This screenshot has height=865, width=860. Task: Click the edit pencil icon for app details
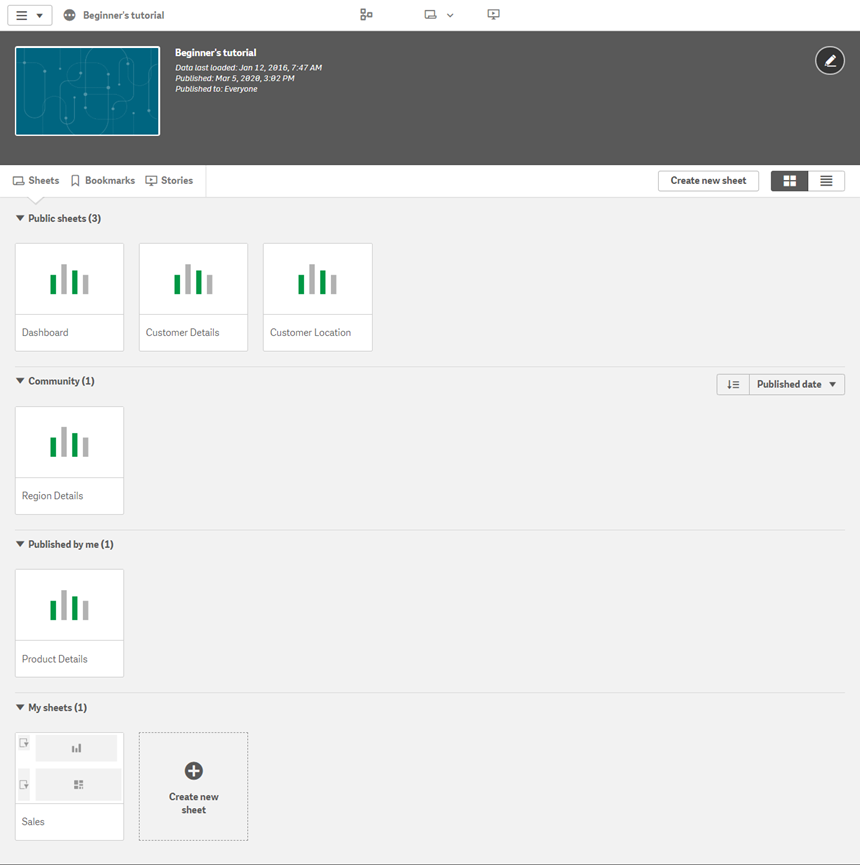[829, 61]
